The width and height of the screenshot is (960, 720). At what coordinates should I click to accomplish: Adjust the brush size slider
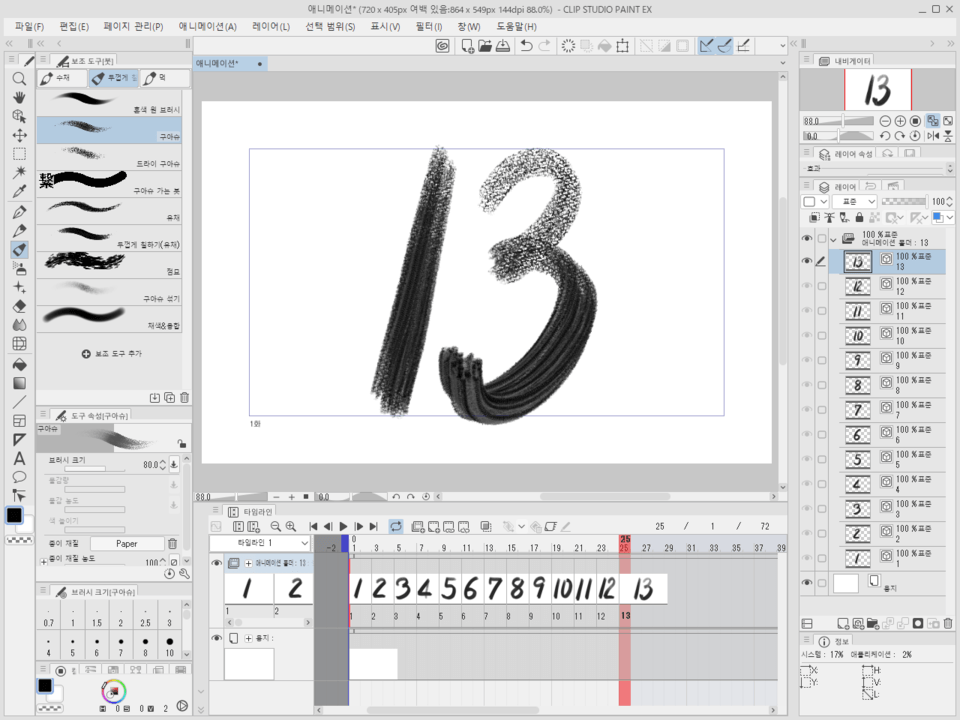coord(94,469)
